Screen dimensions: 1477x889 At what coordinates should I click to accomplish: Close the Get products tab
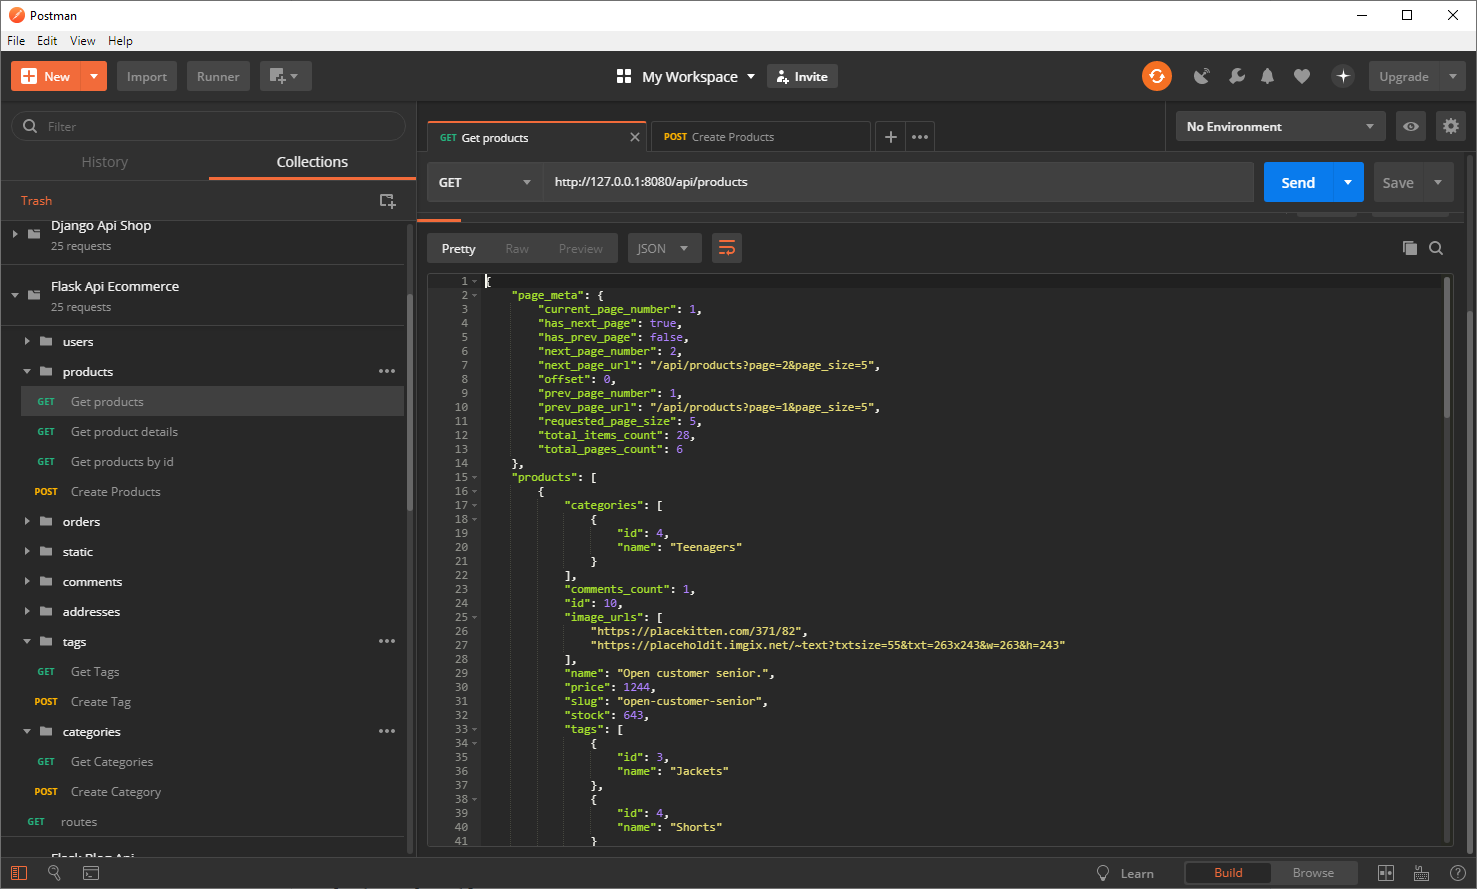[635, 137]
